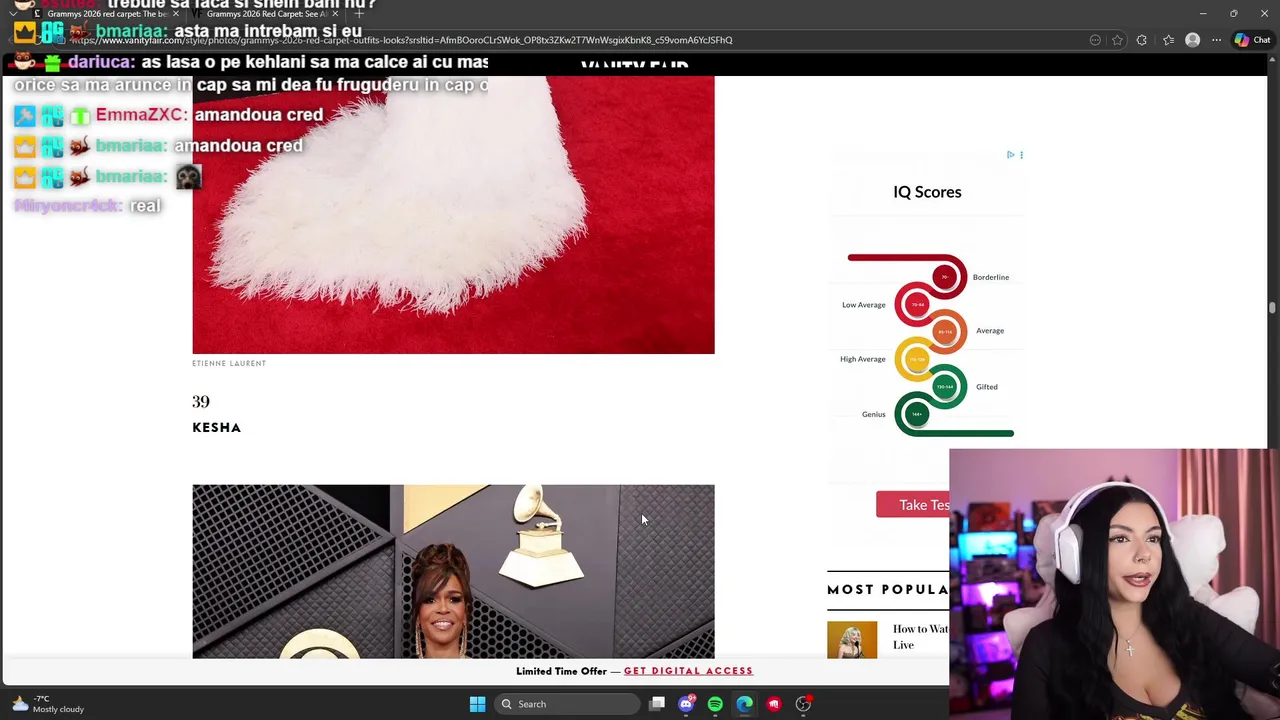Close the first Grammys 2026 tab
The image size is (1280, 720).
point(176,14)
